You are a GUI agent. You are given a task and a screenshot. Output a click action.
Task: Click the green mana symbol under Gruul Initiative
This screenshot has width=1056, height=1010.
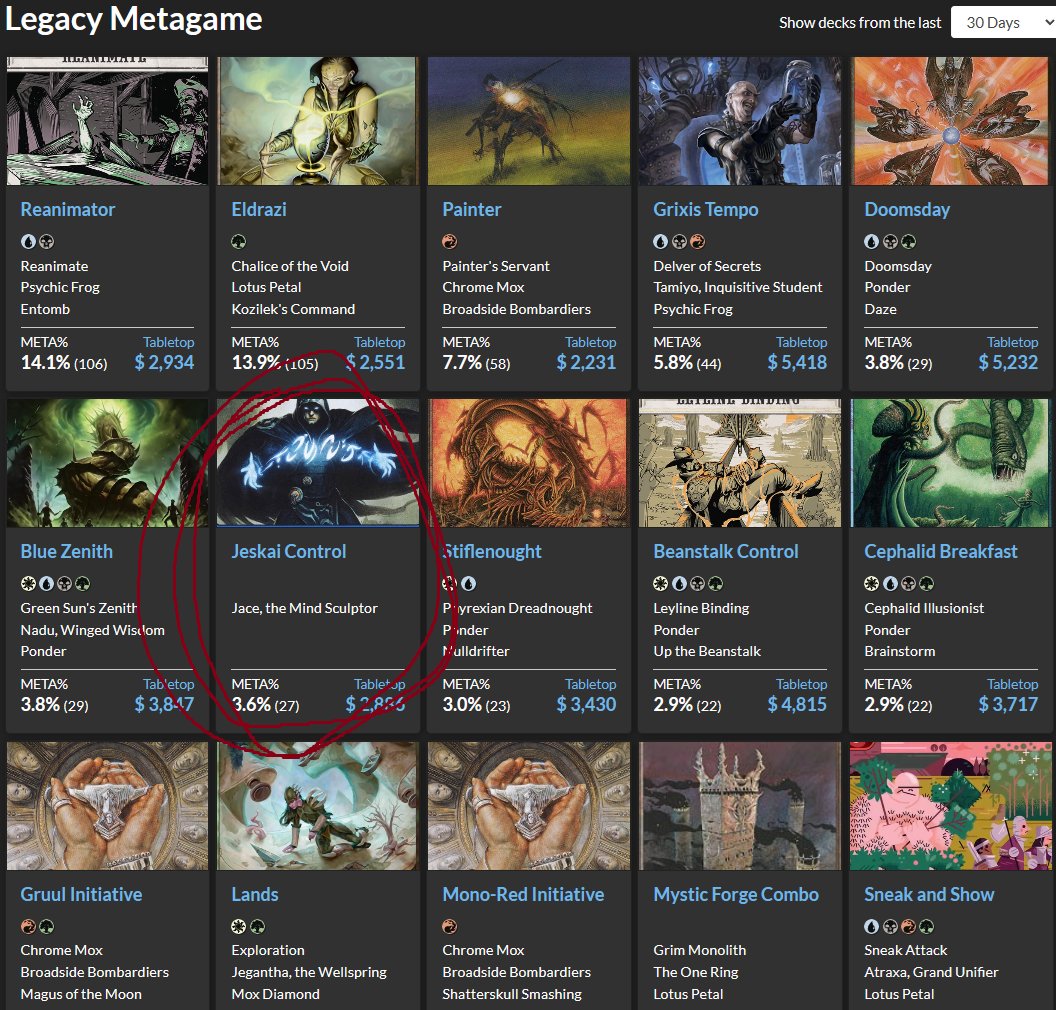tap(46, 927)
